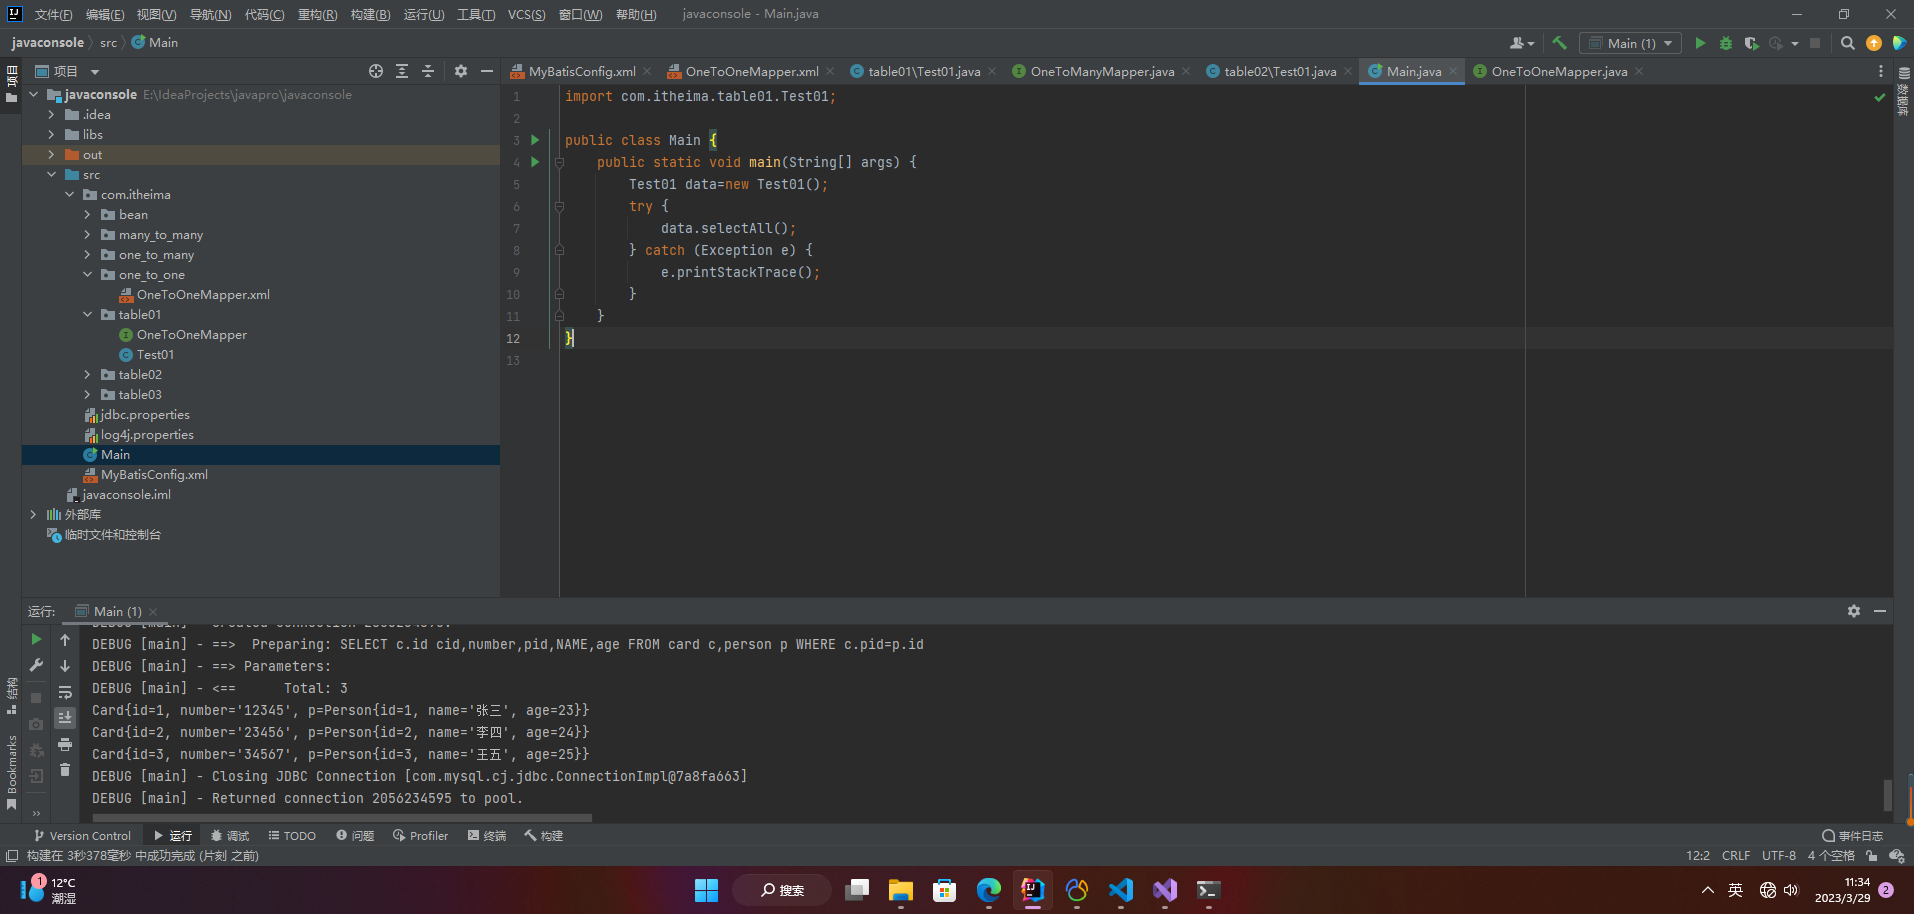Expand the 外部库 node

click(33, 515)
